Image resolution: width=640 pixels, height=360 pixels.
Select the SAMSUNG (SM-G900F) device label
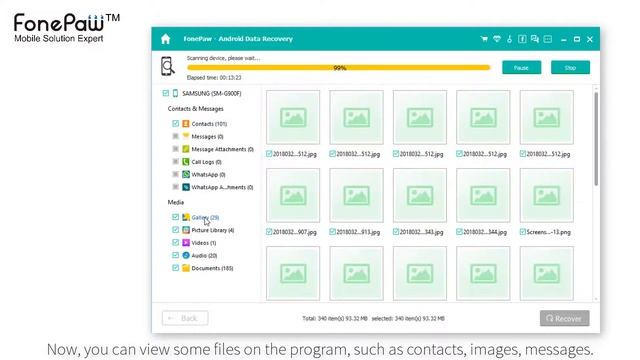point(211,93)
